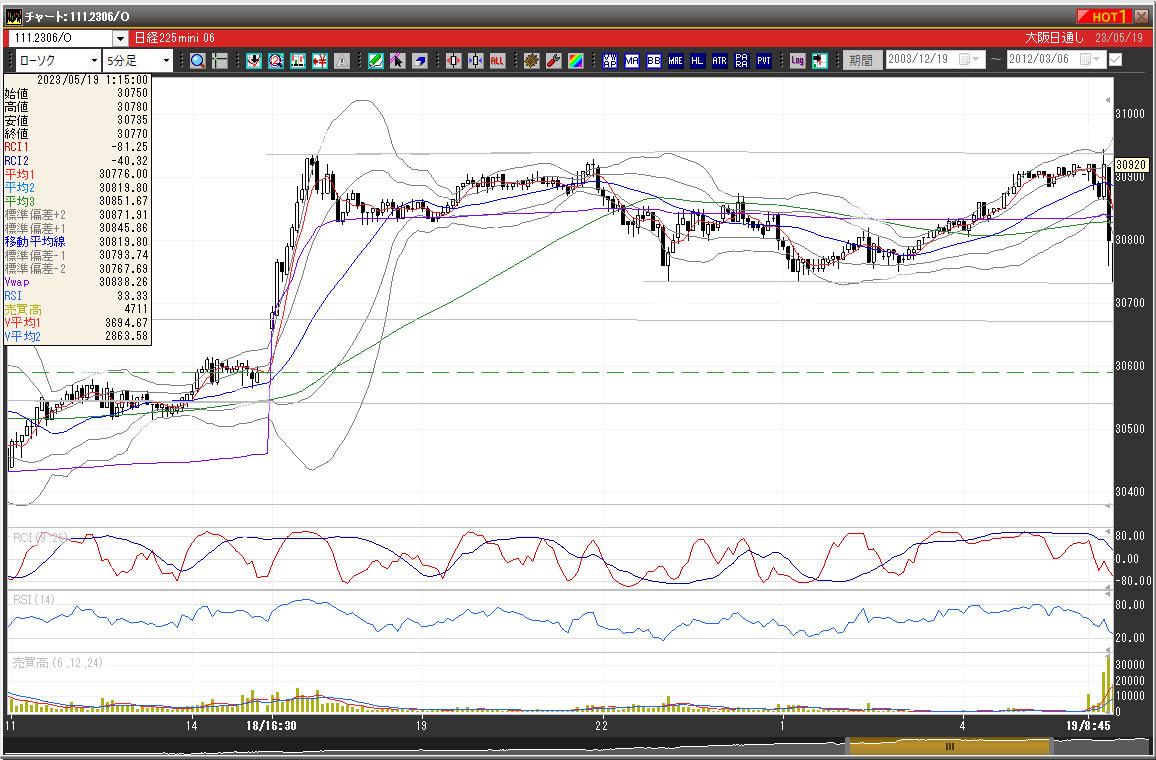Click the 18/16:30 time axis label
The height and width of the screenshot is (760, 1156).
tap(271, 726)
